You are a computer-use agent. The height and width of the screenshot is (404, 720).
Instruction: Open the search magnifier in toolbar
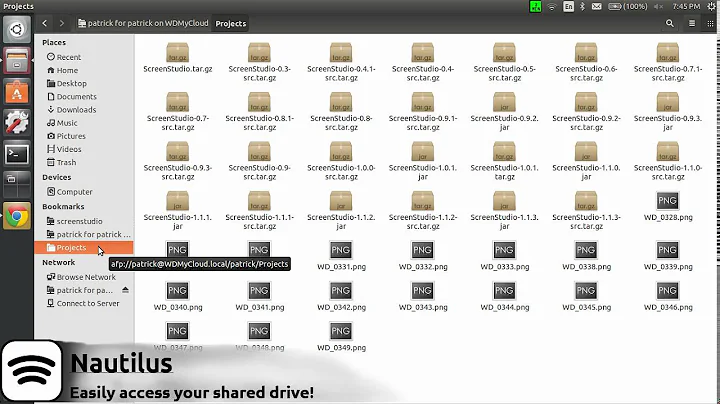pos(669,23)
